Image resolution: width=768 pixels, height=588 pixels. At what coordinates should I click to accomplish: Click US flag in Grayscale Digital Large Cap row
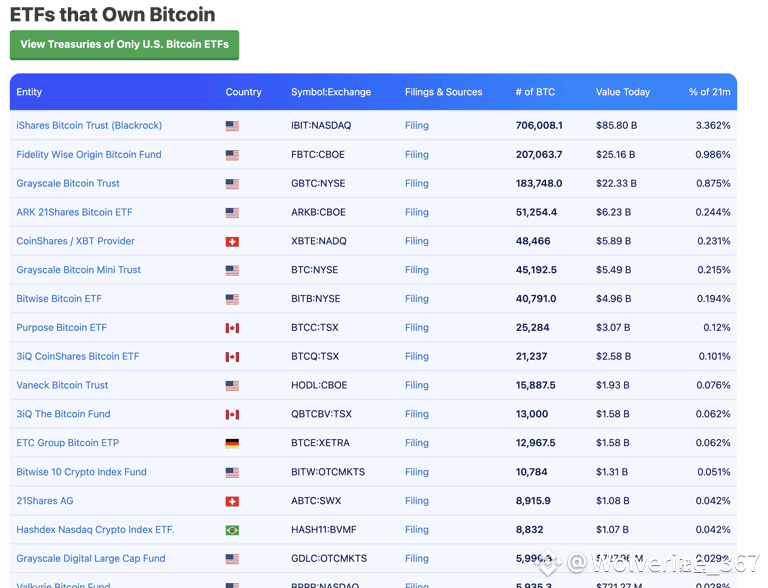[x=232, y=559]
